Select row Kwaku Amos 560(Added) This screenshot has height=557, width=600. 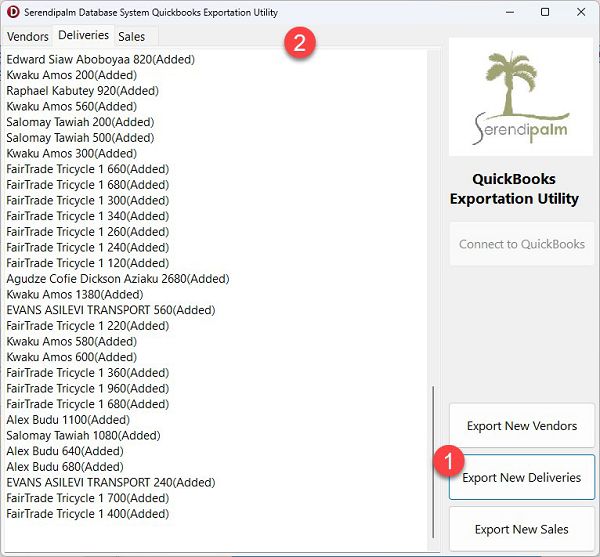click(72, 106)
